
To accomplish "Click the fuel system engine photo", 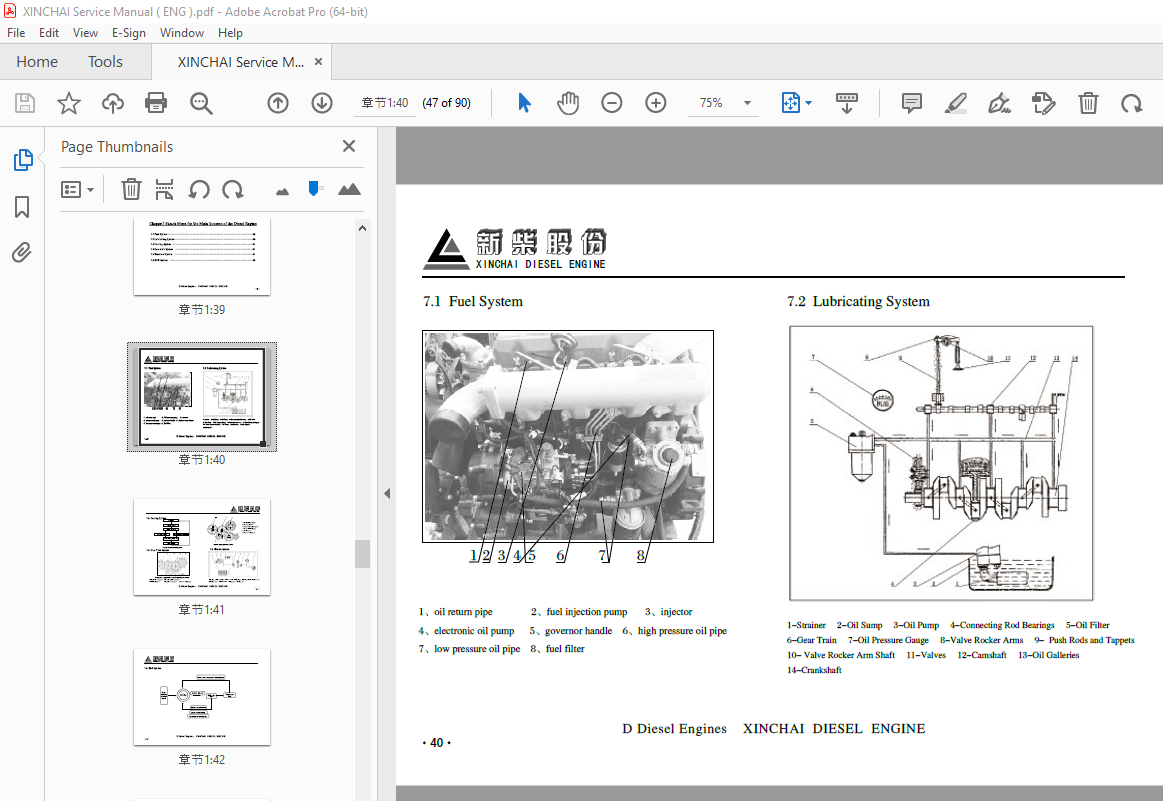I will 568,437.
